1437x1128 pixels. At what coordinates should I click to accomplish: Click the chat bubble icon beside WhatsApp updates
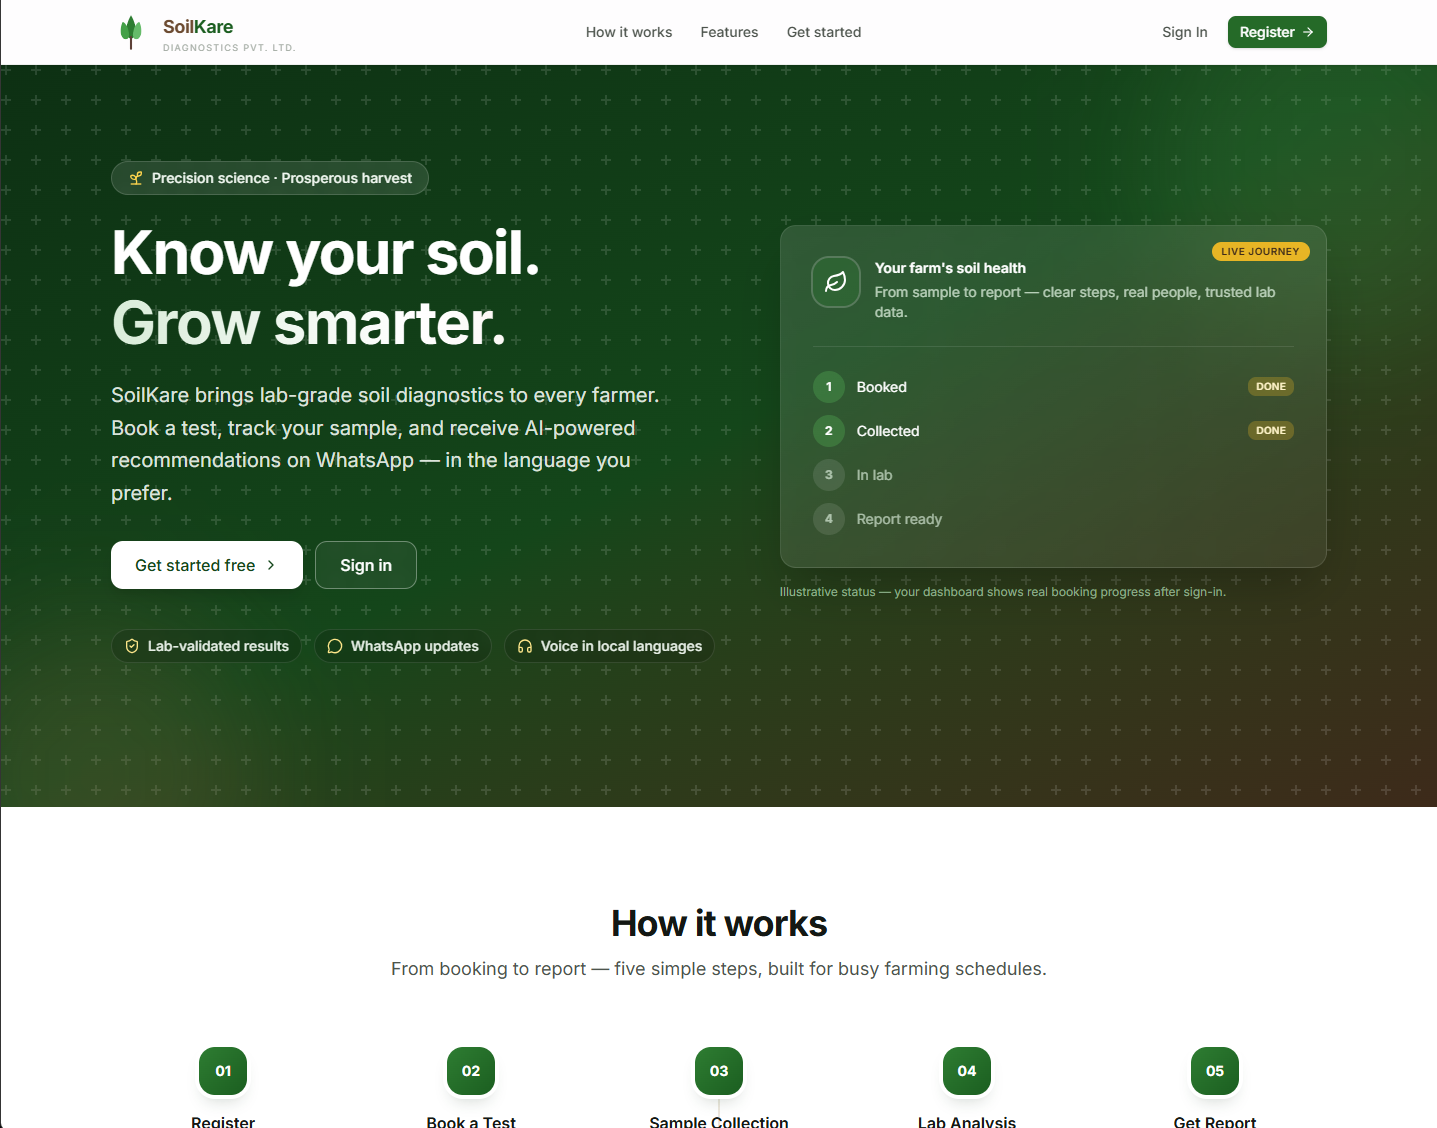tap(335, 646)
